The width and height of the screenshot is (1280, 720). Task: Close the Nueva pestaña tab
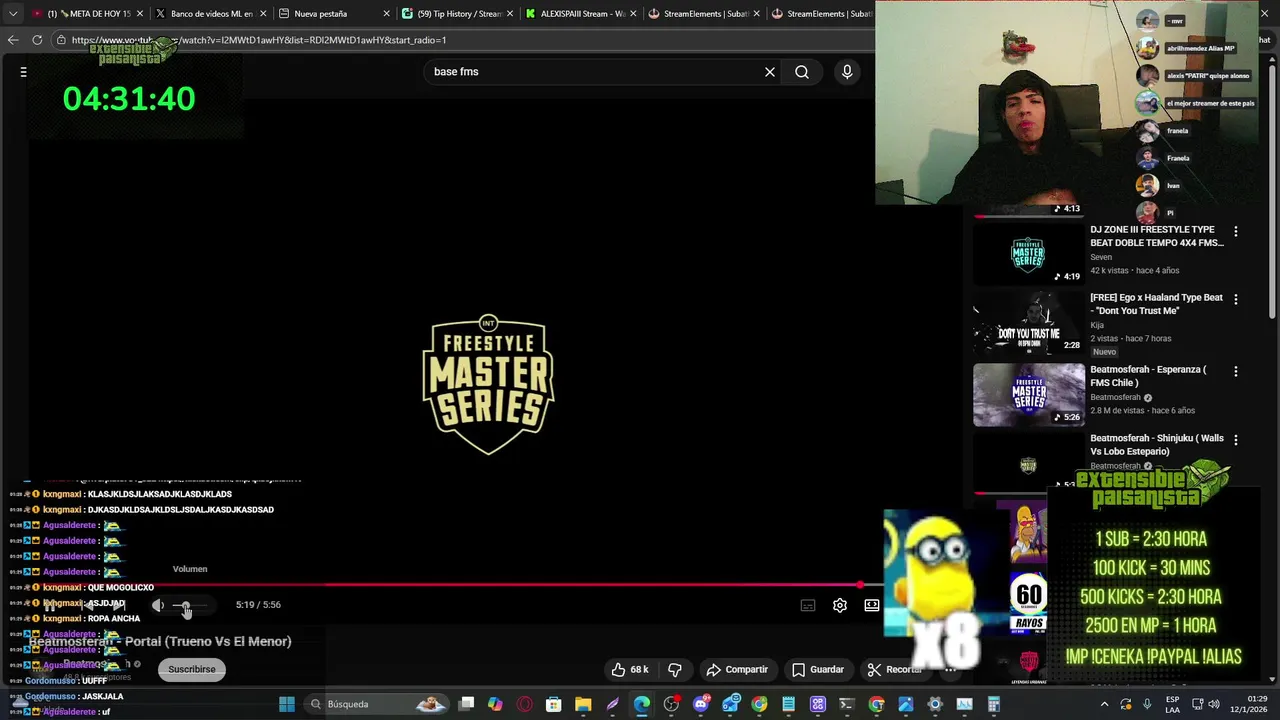click(x=386, y=14)
